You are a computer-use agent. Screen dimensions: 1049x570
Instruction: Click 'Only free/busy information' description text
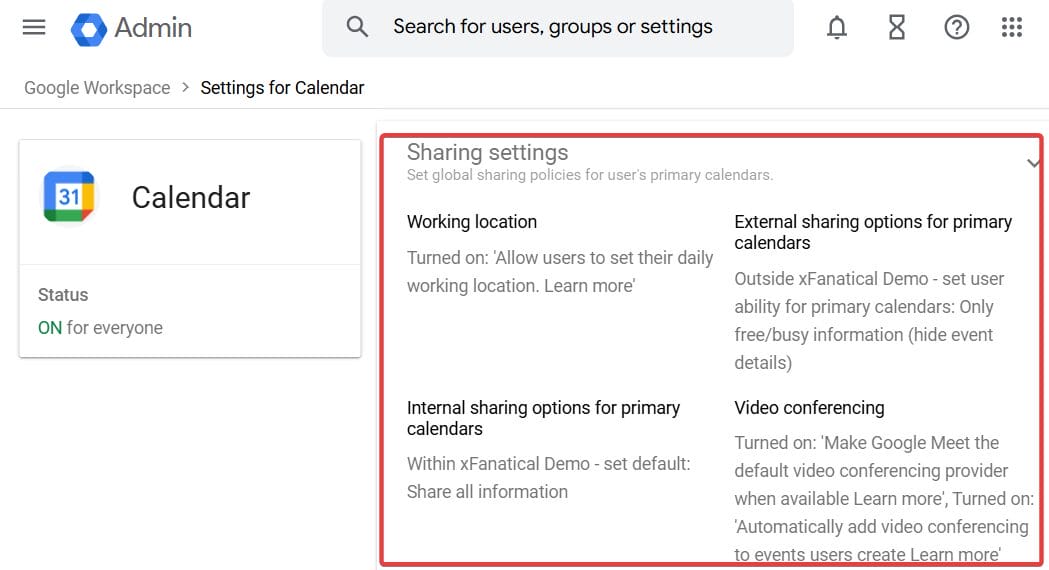pyautogui.click(x=864, y=335)
